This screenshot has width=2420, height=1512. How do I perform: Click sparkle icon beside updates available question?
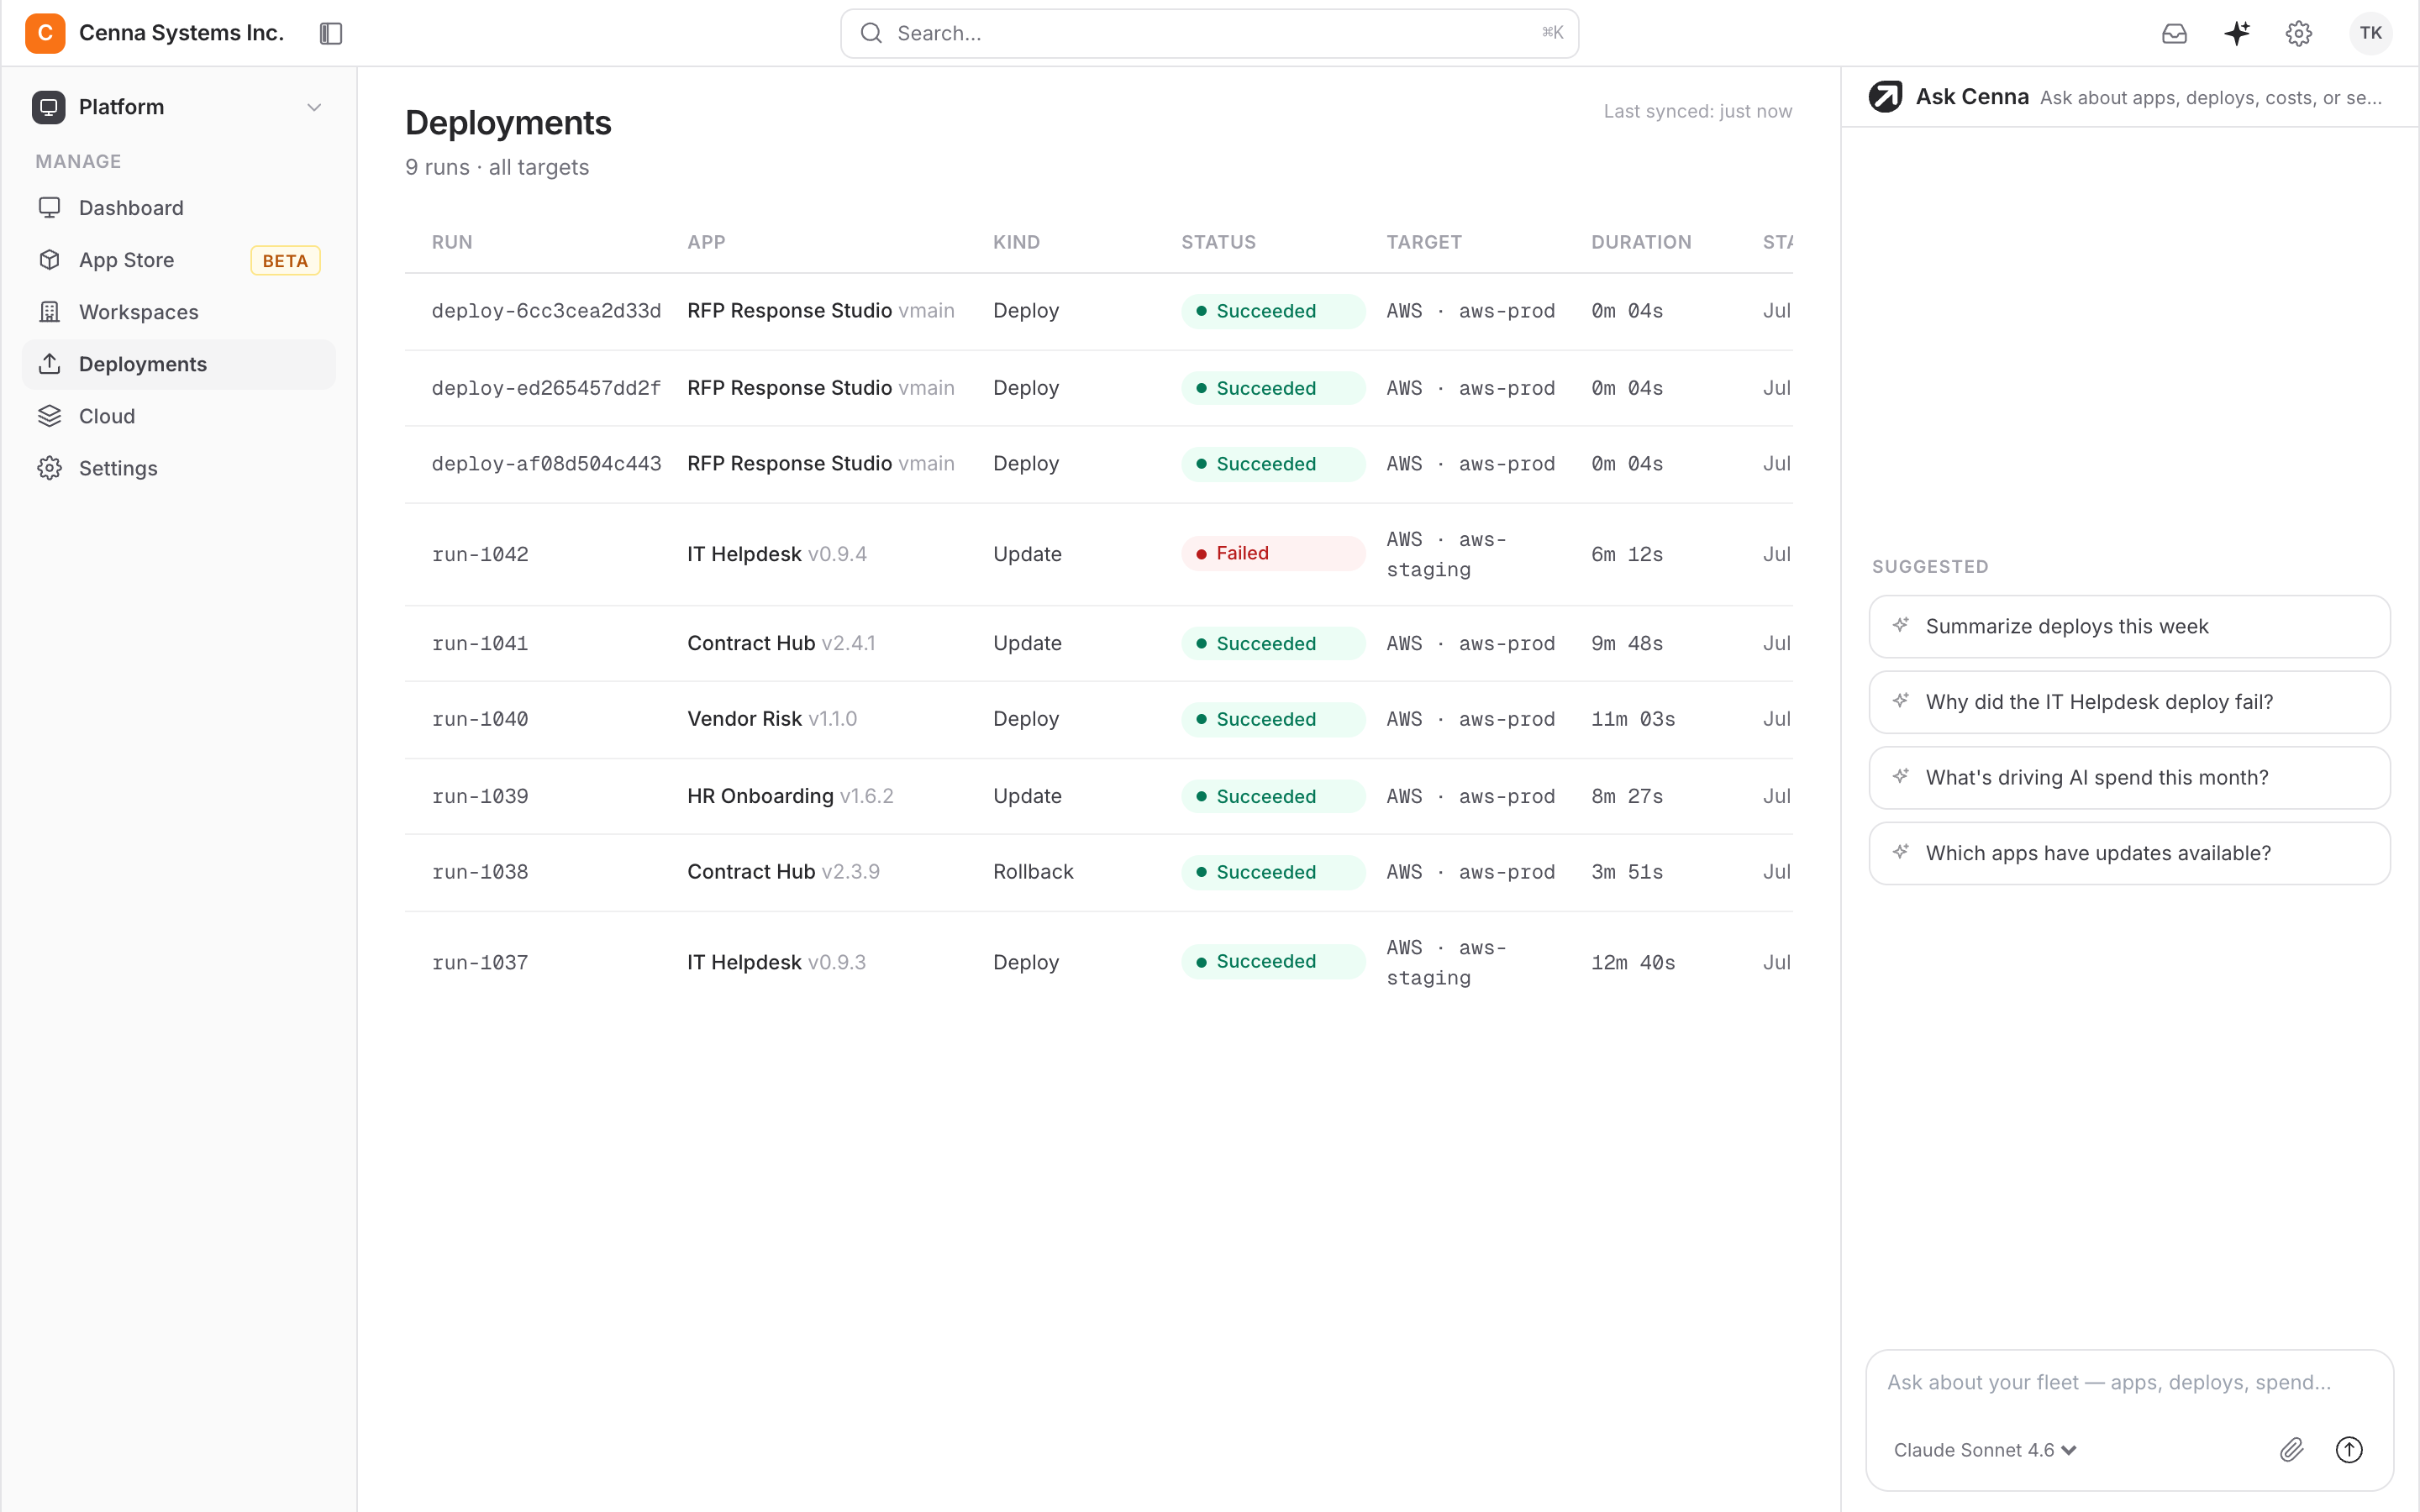point(1901,852)
